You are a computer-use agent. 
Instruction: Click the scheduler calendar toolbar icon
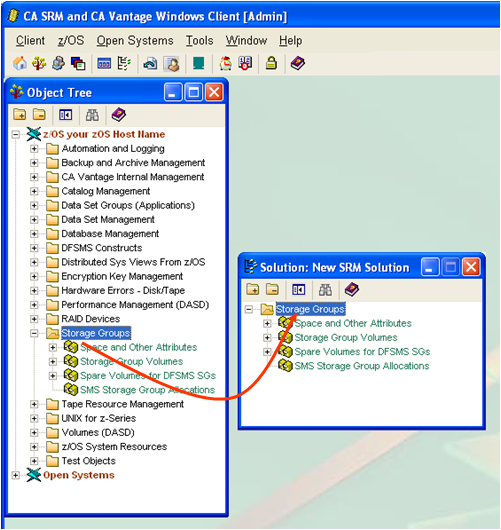tap(245, 63)
